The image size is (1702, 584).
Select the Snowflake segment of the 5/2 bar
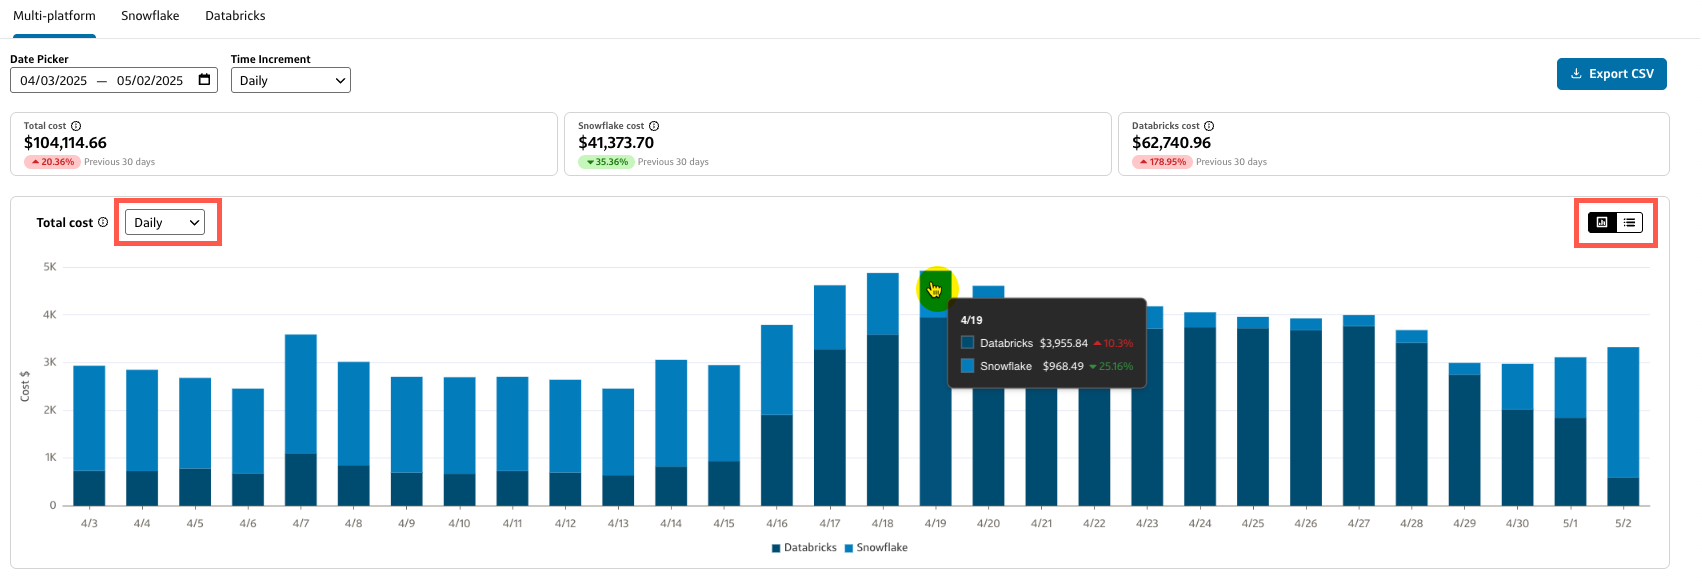(1624, 413)
